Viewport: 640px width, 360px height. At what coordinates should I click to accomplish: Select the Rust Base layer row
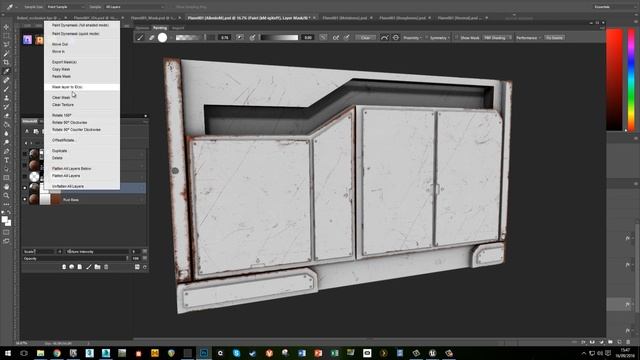tap(84, 200)
